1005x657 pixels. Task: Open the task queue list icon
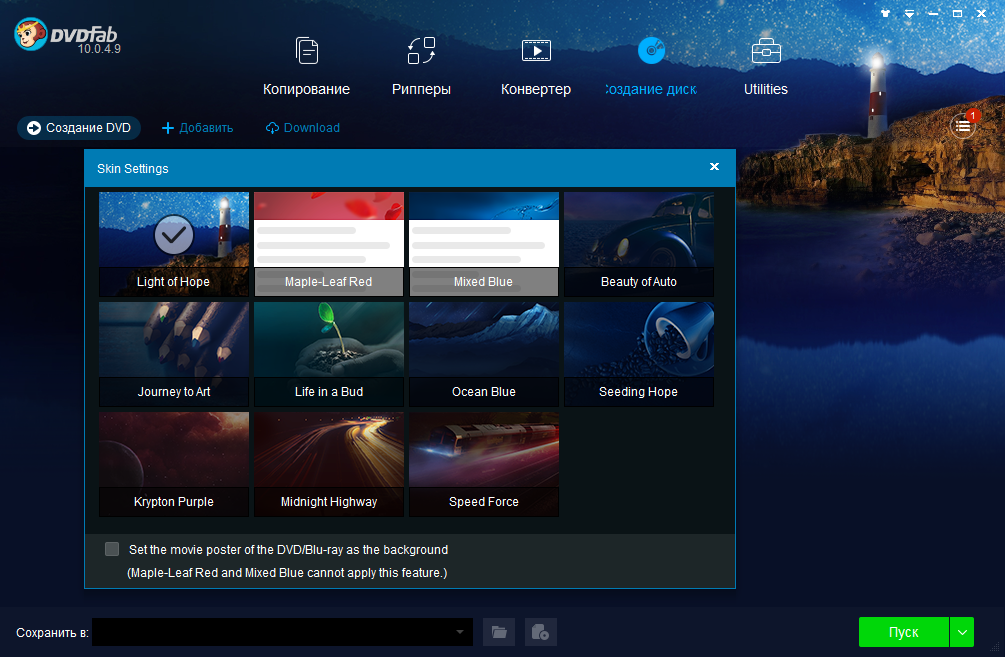(962, 126)
